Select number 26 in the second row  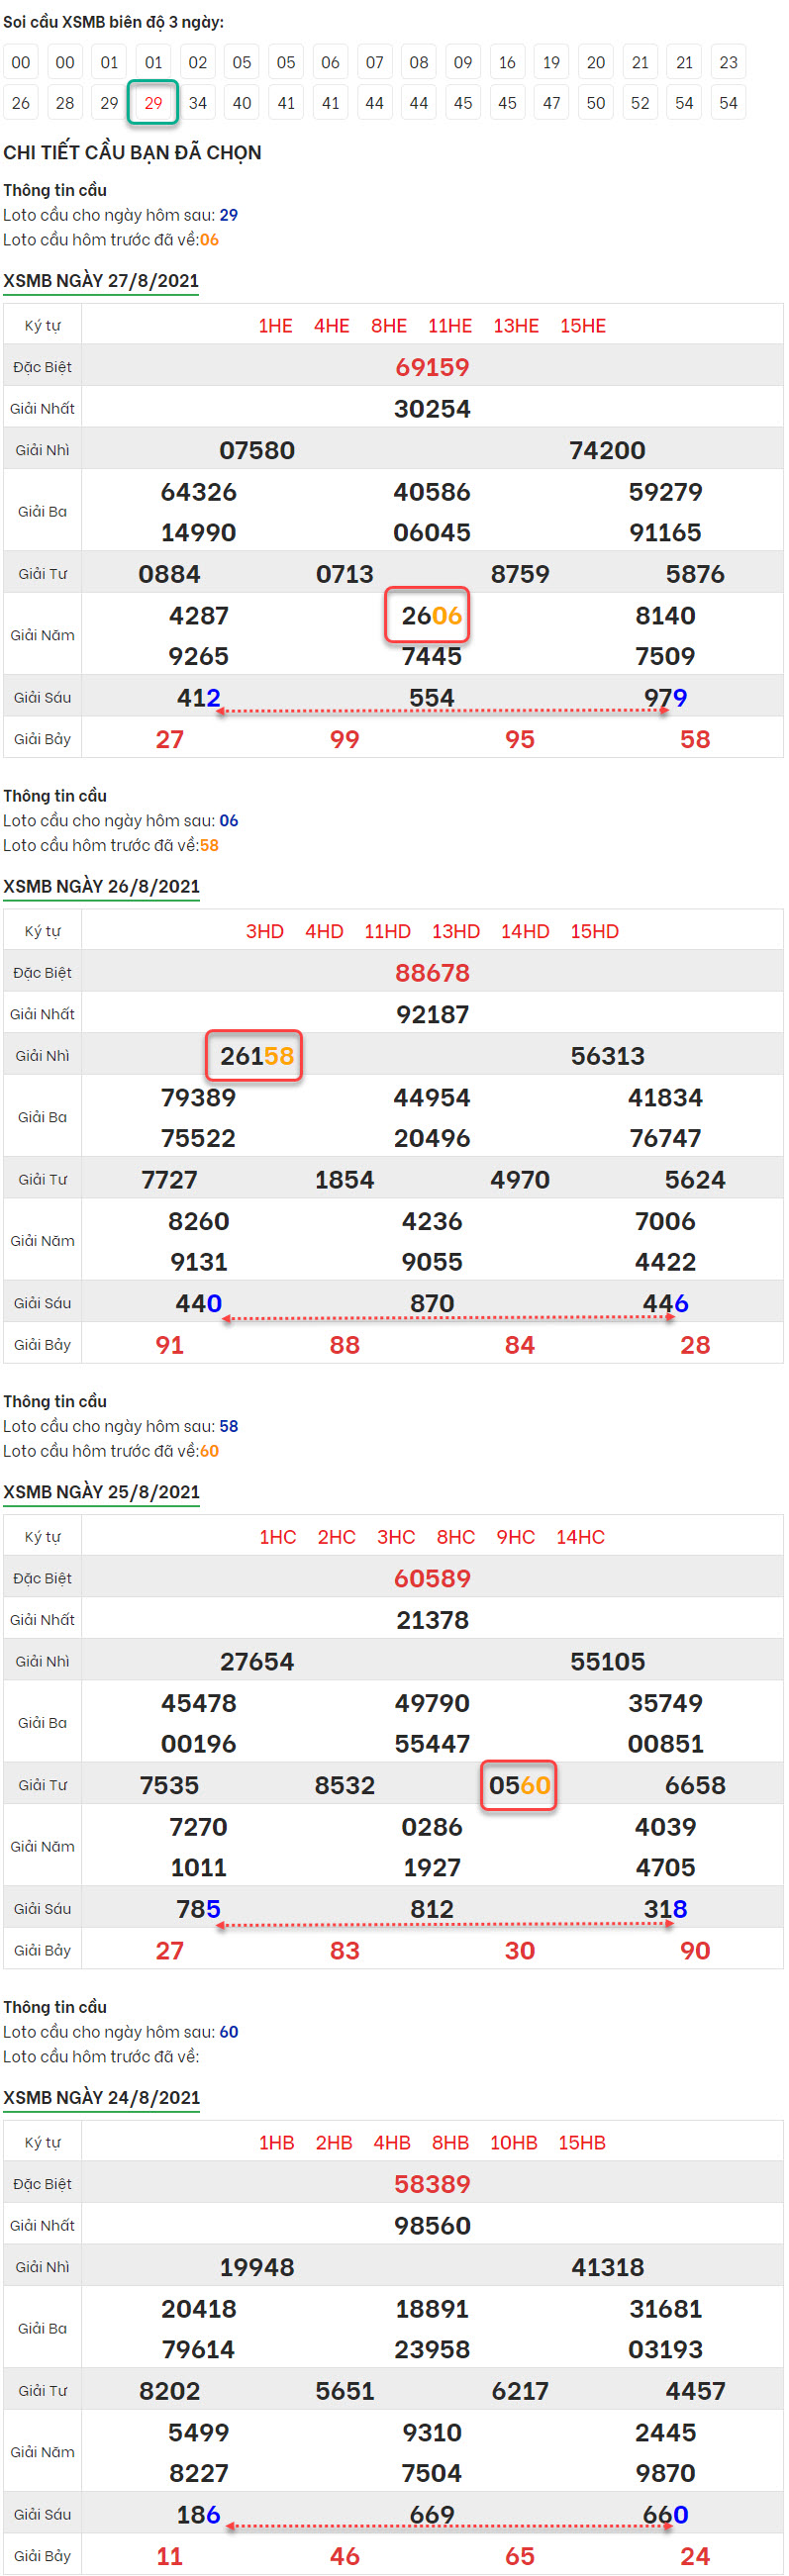(21, 103)
